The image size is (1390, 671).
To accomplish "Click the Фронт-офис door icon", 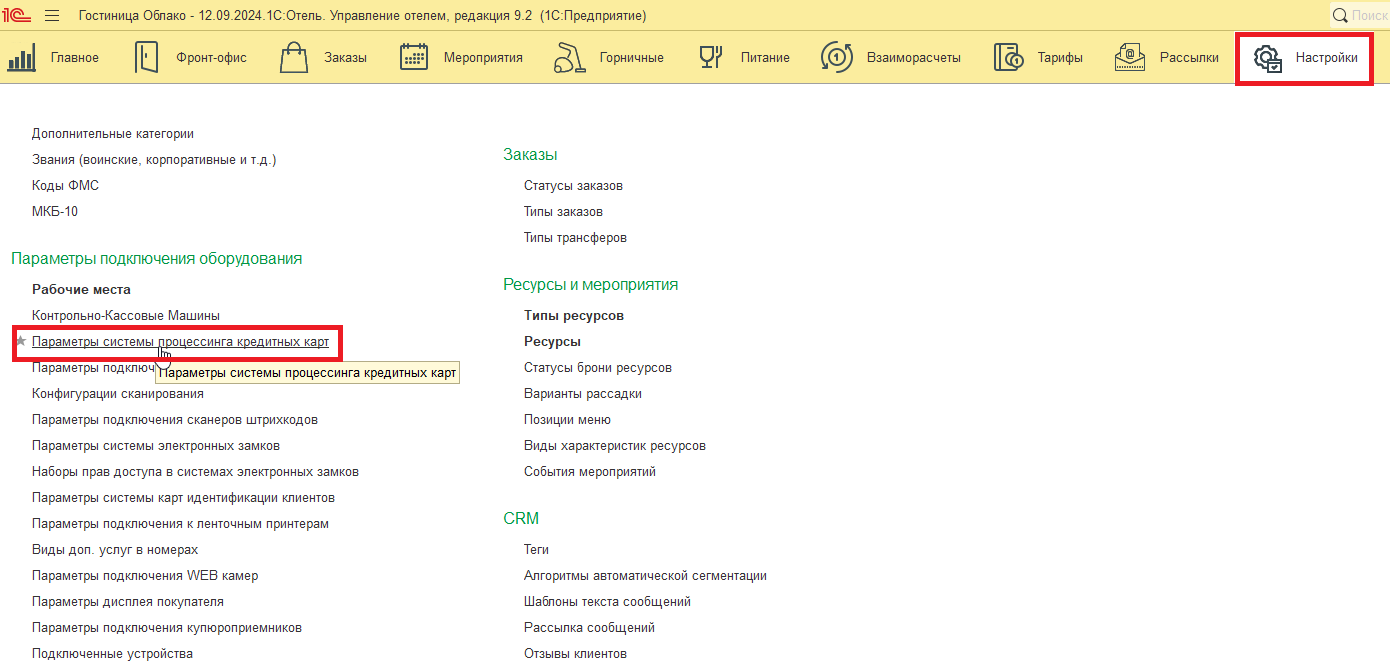I will 146,57.
